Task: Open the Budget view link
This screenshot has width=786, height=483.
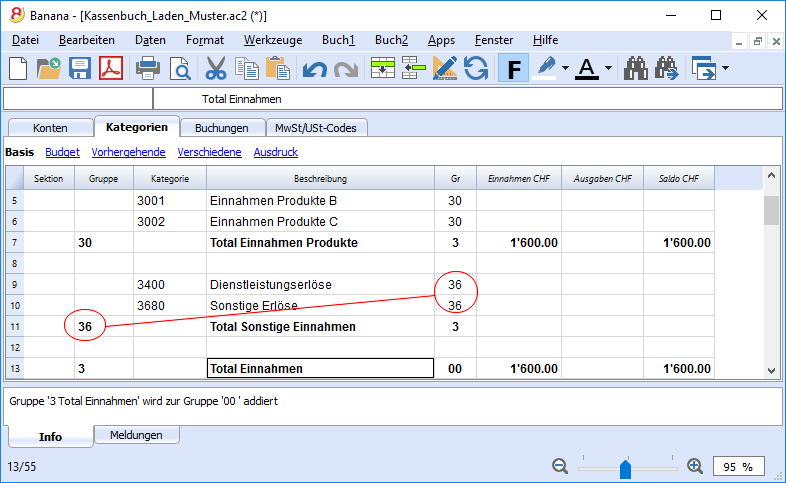Action: click(x=62, y=152)
